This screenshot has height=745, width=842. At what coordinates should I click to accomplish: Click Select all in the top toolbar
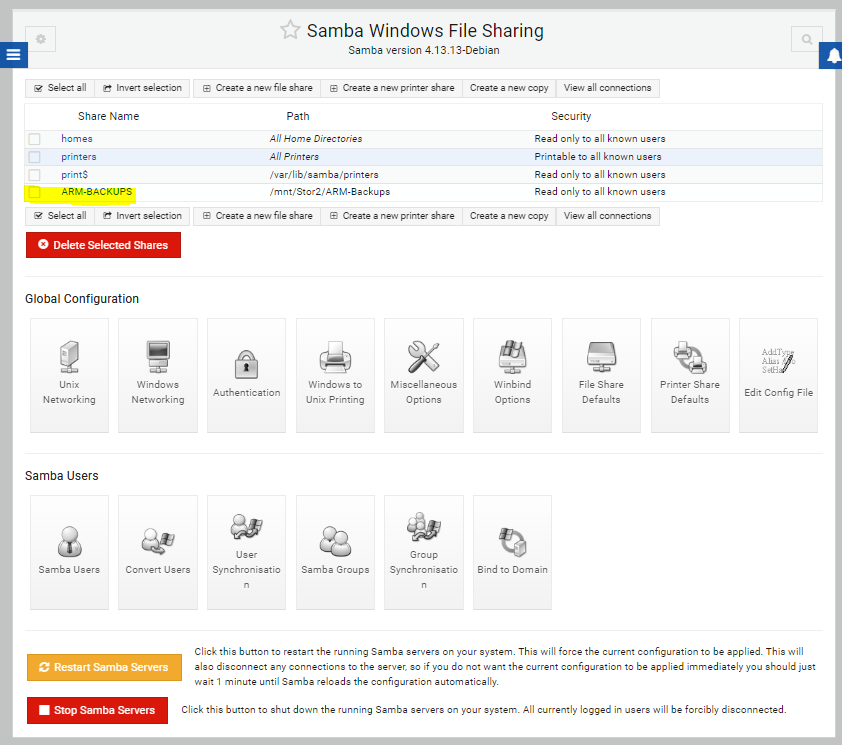60,88
